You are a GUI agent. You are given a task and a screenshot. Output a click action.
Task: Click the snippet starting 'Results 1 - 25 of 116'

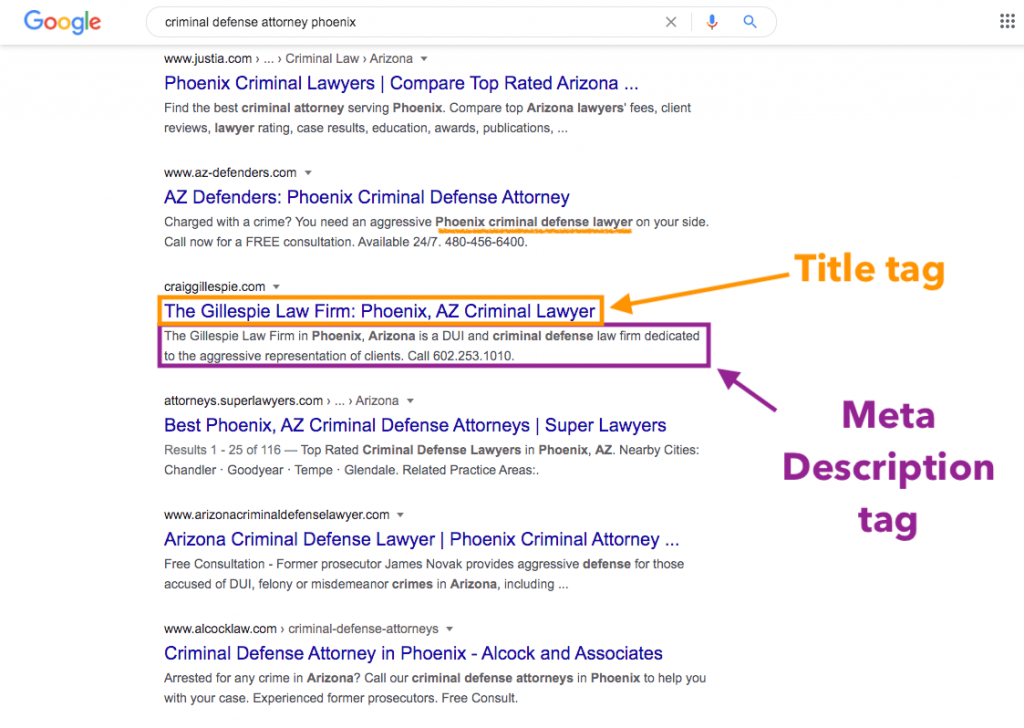tap(431, 460)
